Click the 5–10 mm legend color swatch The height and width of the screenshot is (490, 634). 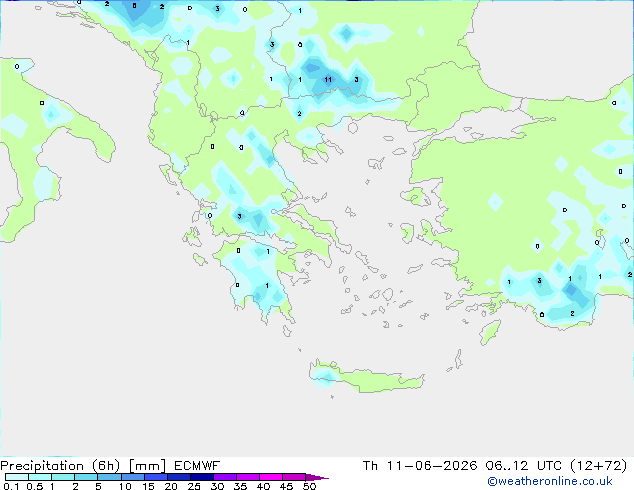tap(109, 477)
